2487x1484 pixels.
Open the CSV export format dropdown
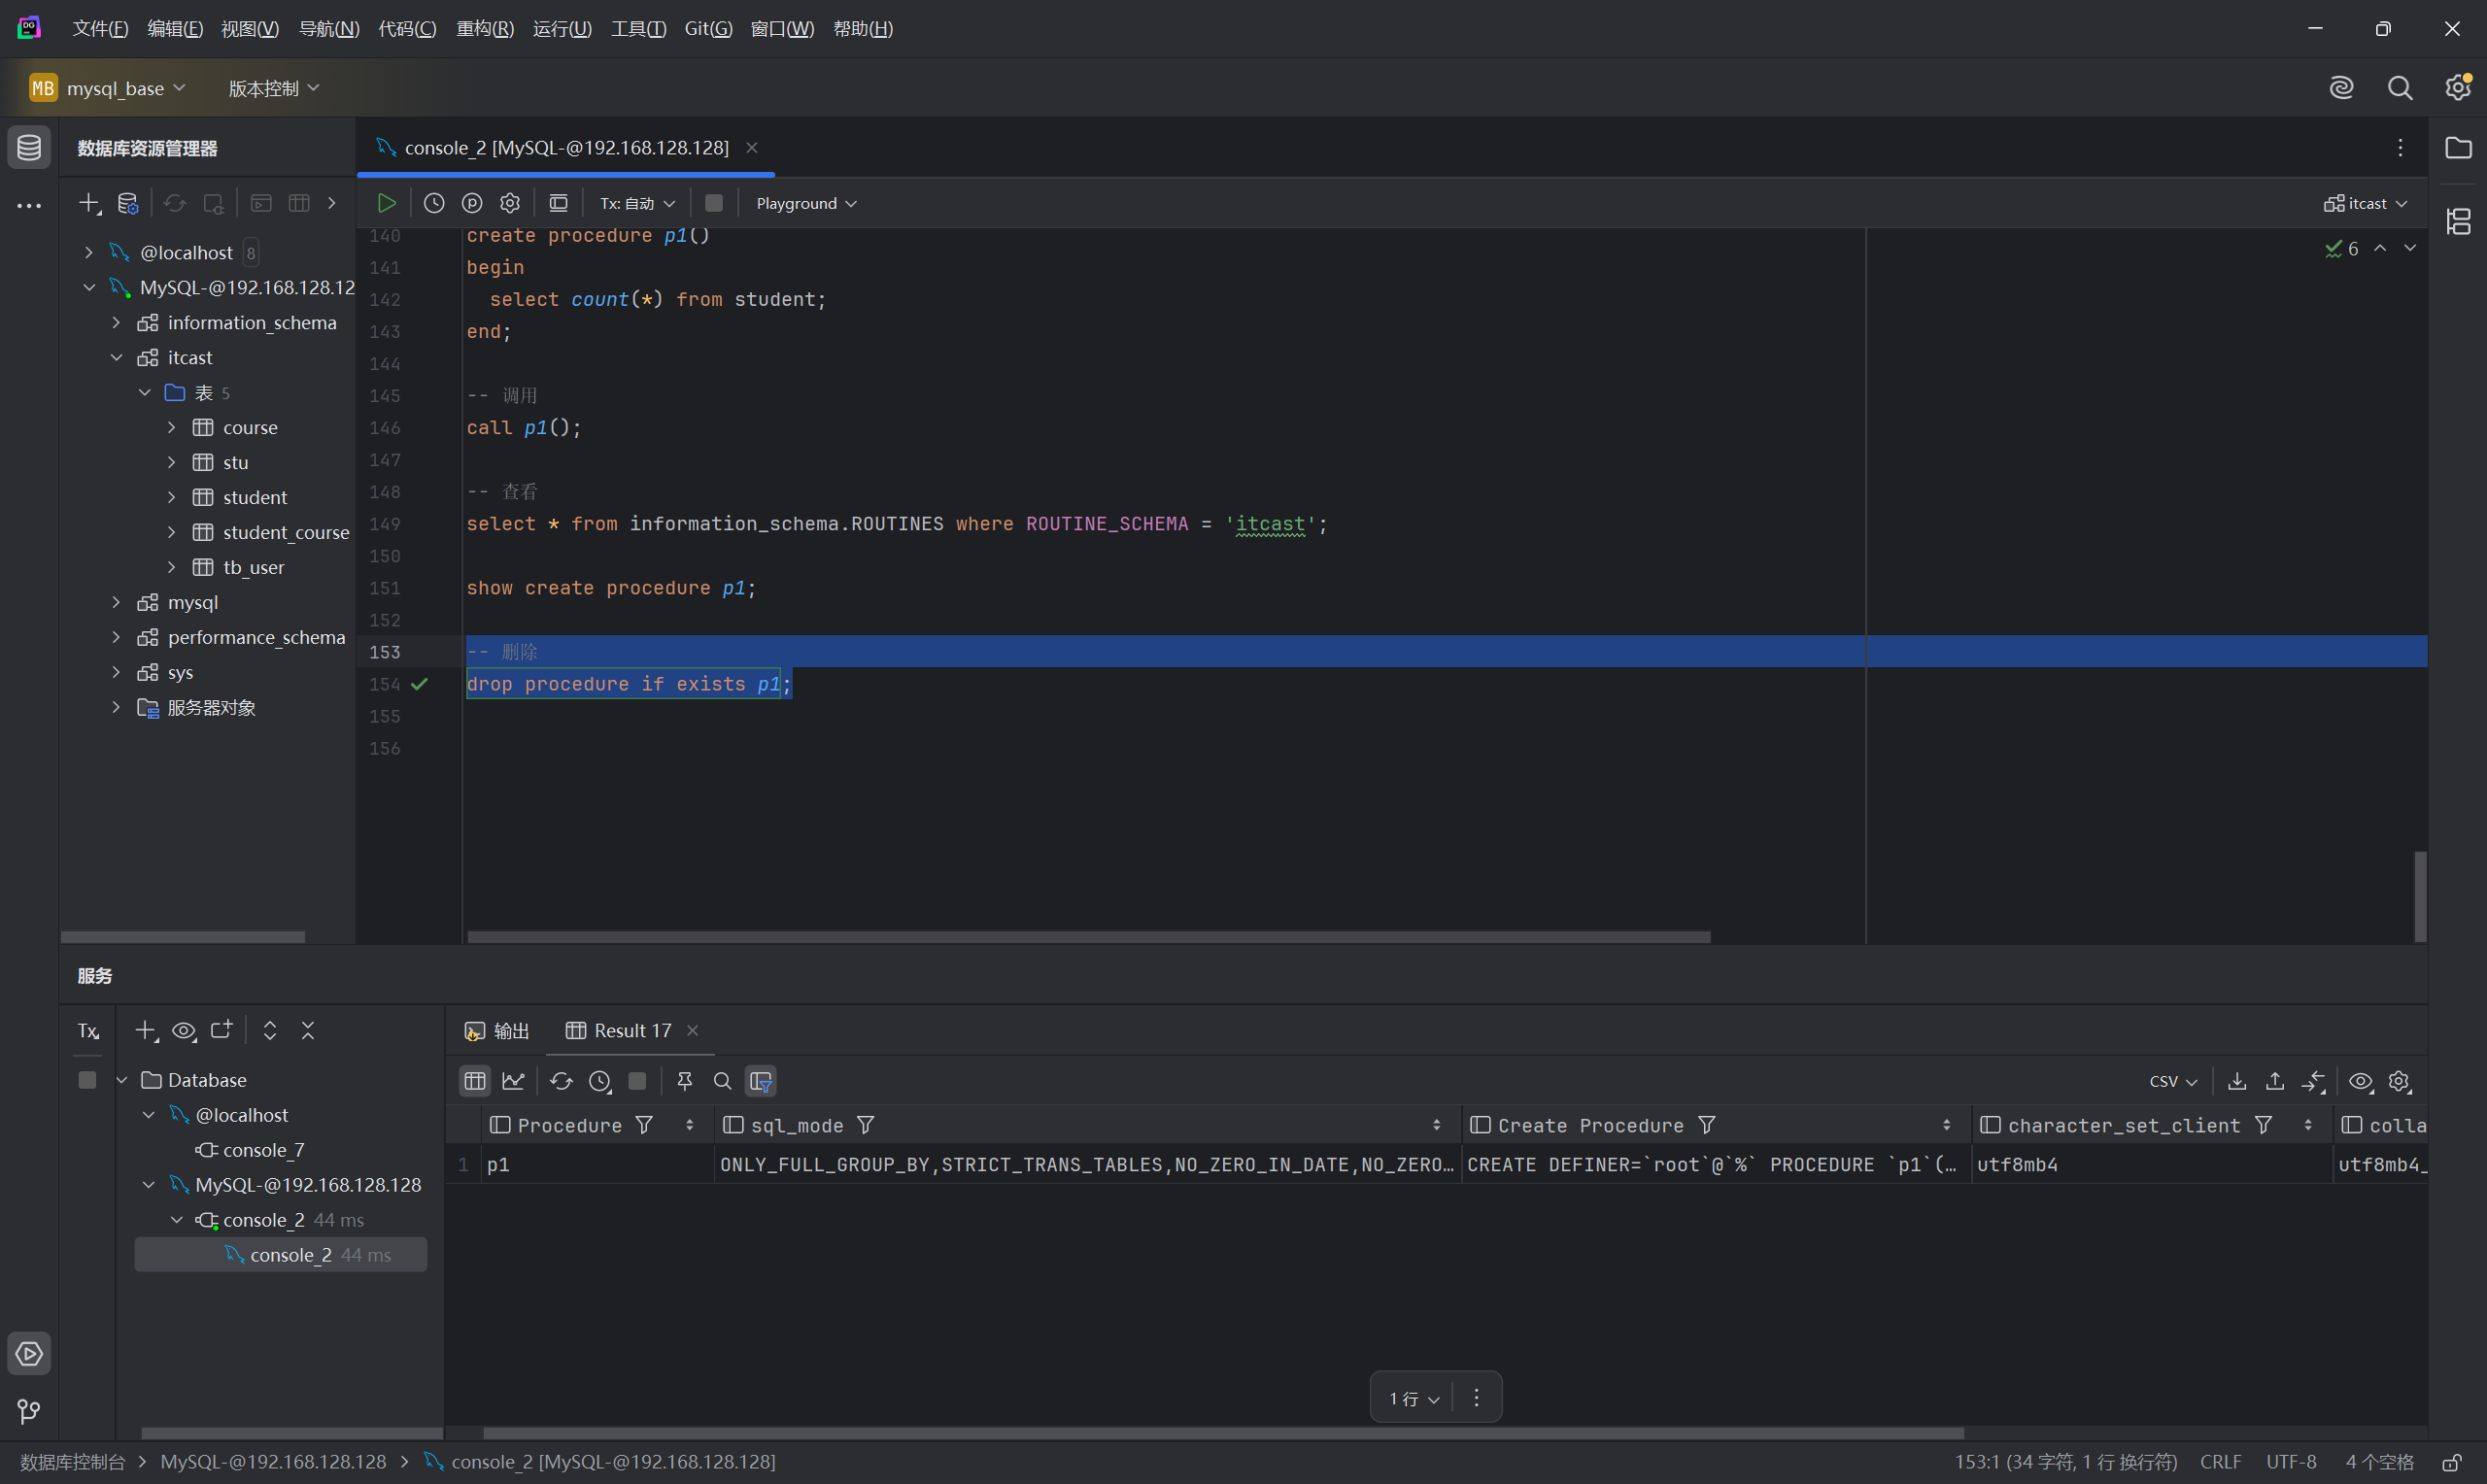2172,1081
